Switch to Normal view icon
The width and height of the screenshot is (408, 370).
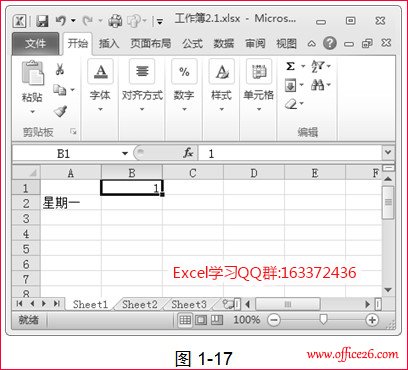(x=185, y=320)
